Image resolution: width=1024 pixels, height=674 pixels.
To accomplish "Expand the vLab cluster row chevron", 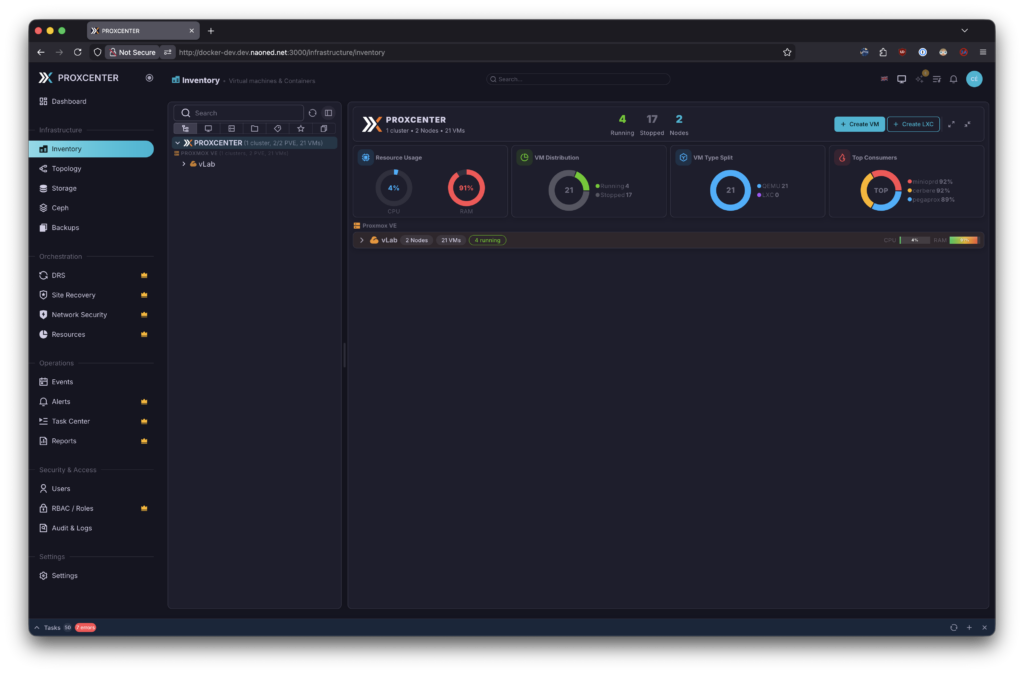I will [x=362, y=240].
